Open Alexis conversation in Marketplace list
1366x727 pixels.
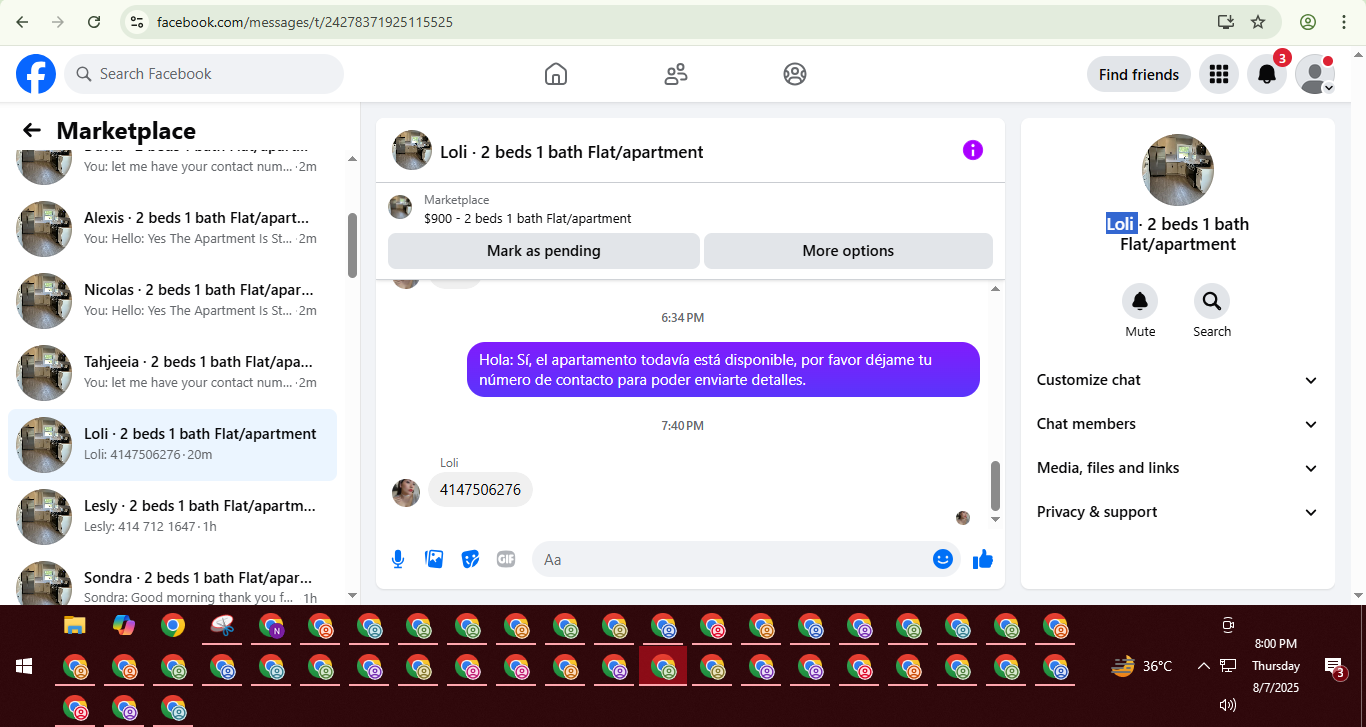click(172, 229)
